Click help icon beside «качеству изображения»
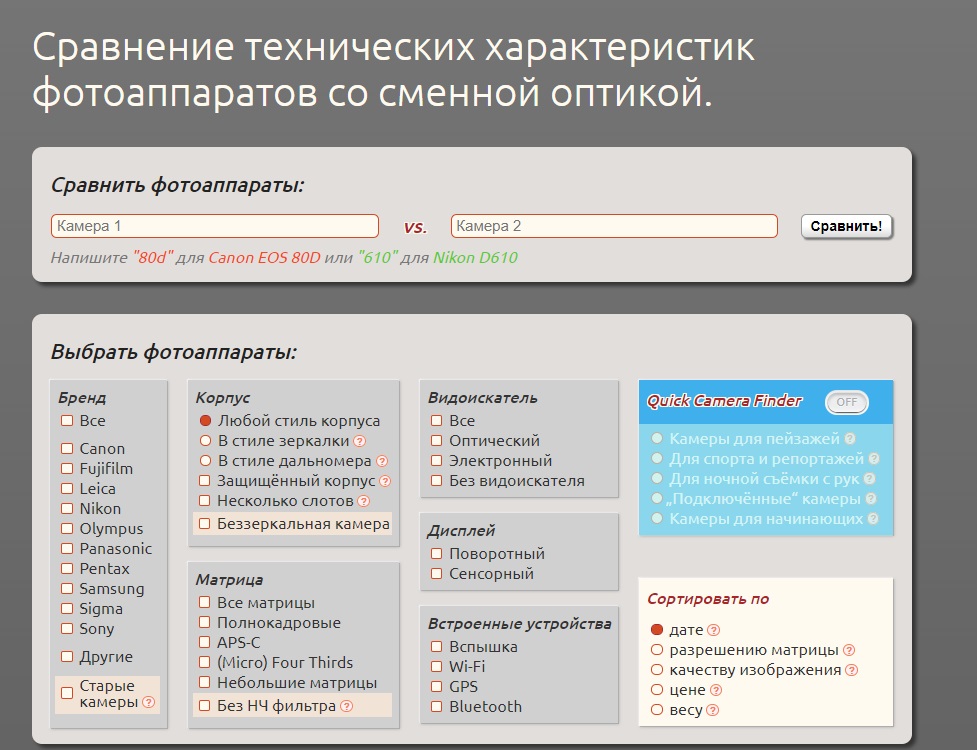This screenshot has height=750, width=977. [851, 670]
